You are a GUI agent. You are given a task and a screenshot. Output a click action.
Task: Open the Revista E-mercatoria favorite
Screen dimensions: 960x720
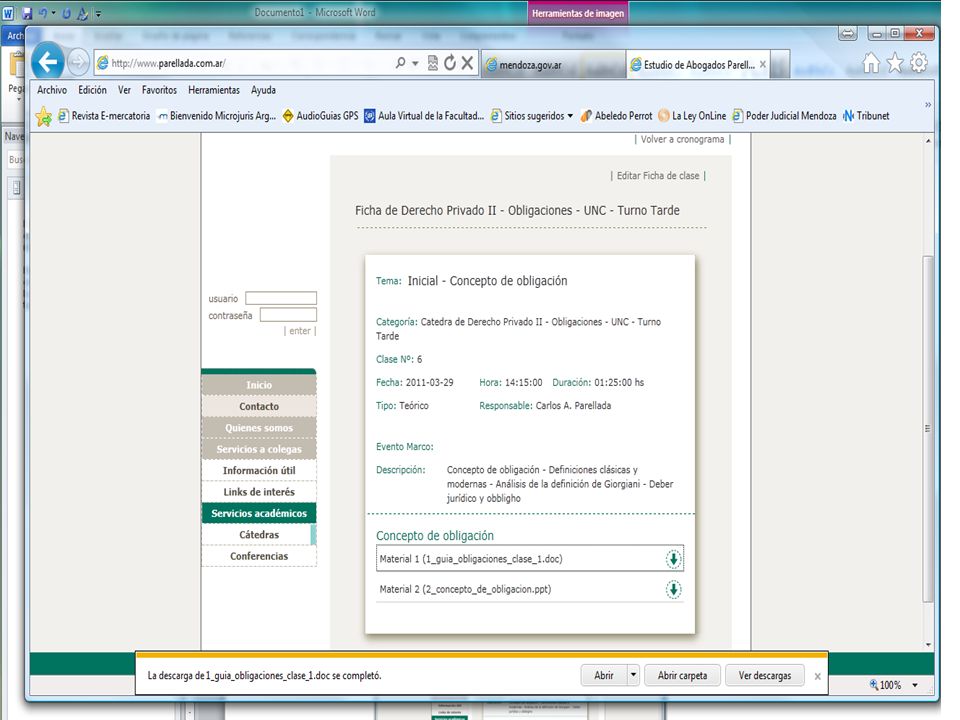(x=104, y=116)
